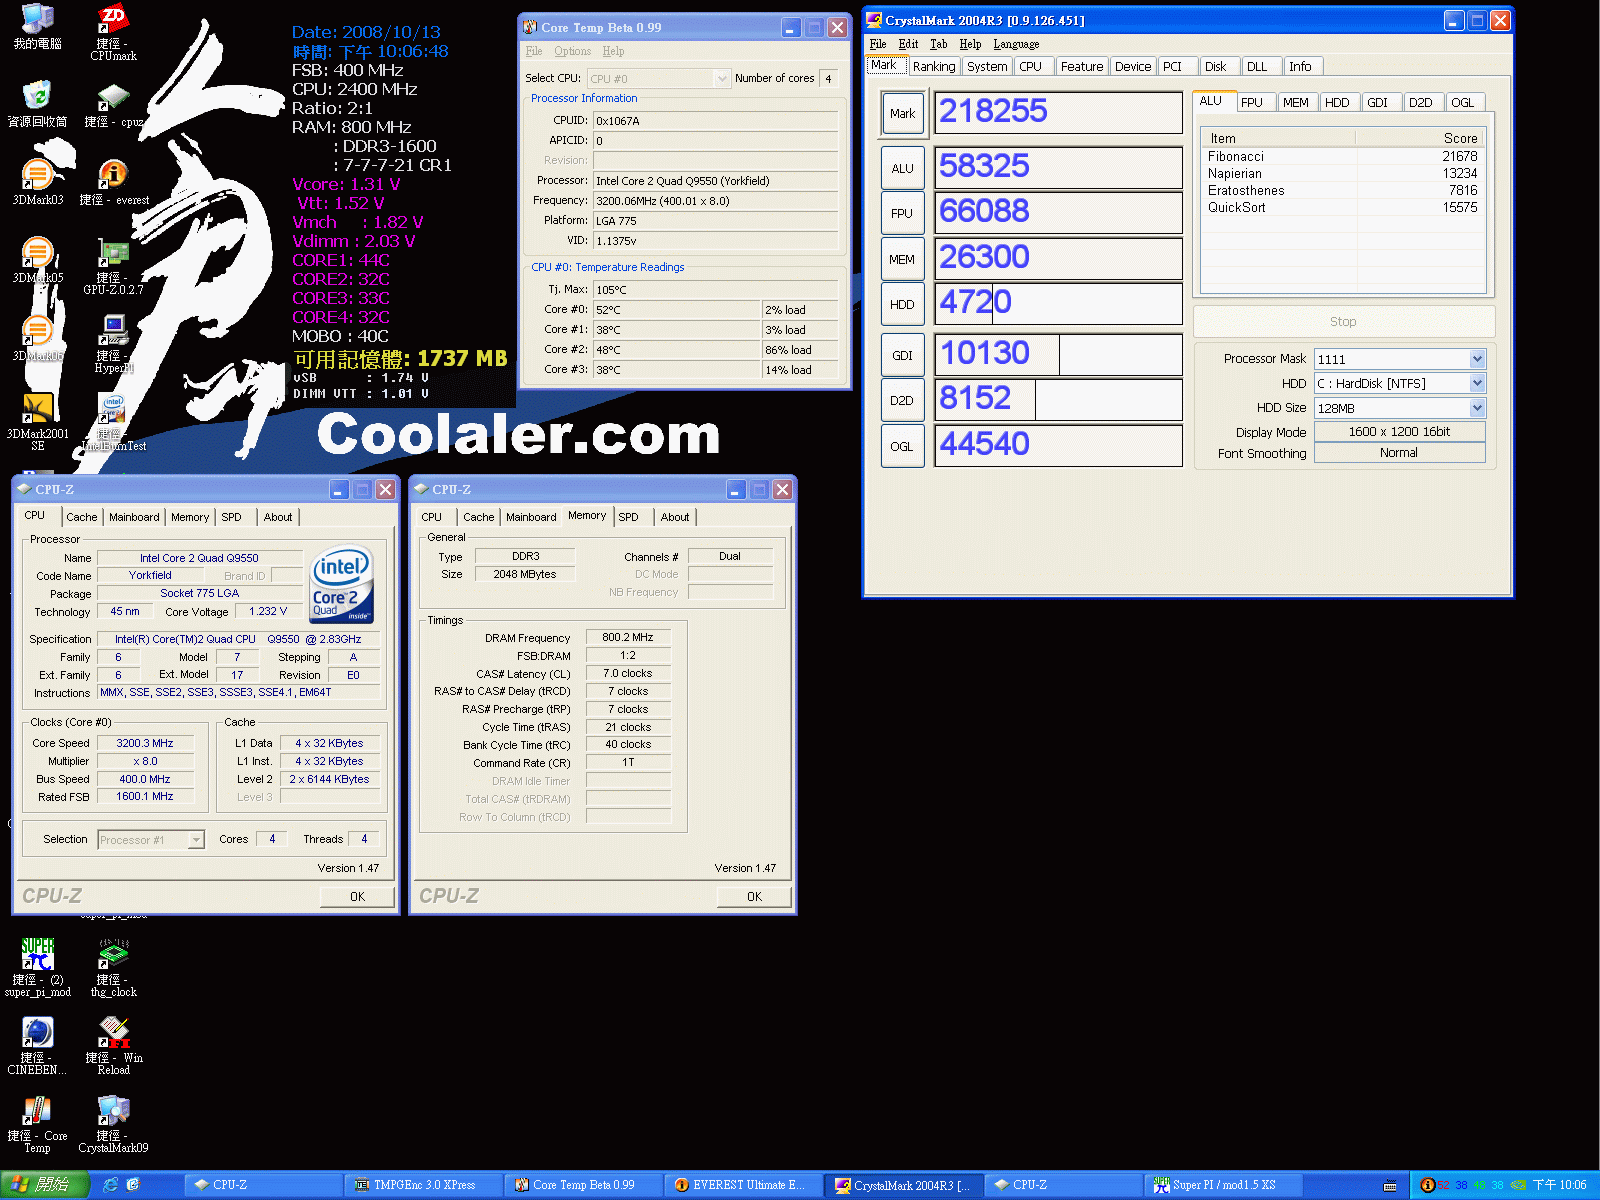The width and height of the screenshot is (1600, 1200).
Task: Open the thg_clock shortcut icon
Action: click(113, 967)
